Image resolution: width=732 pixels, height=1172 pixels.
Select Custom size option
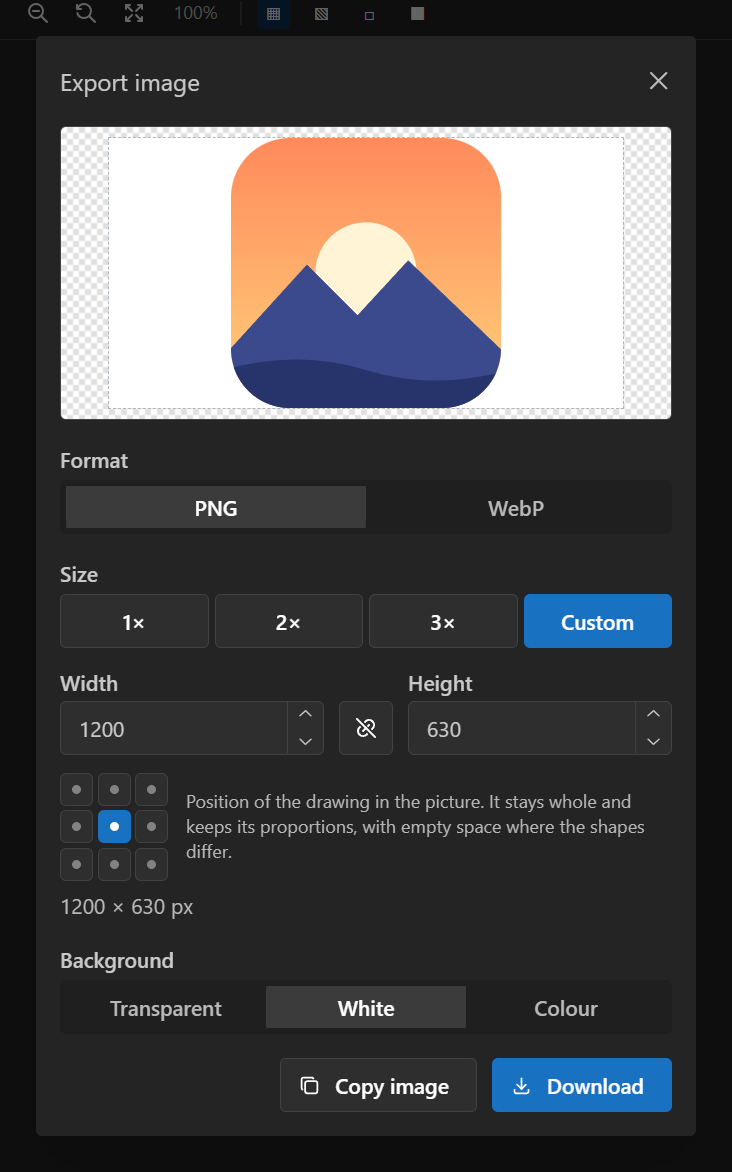[x=598, y=621]
